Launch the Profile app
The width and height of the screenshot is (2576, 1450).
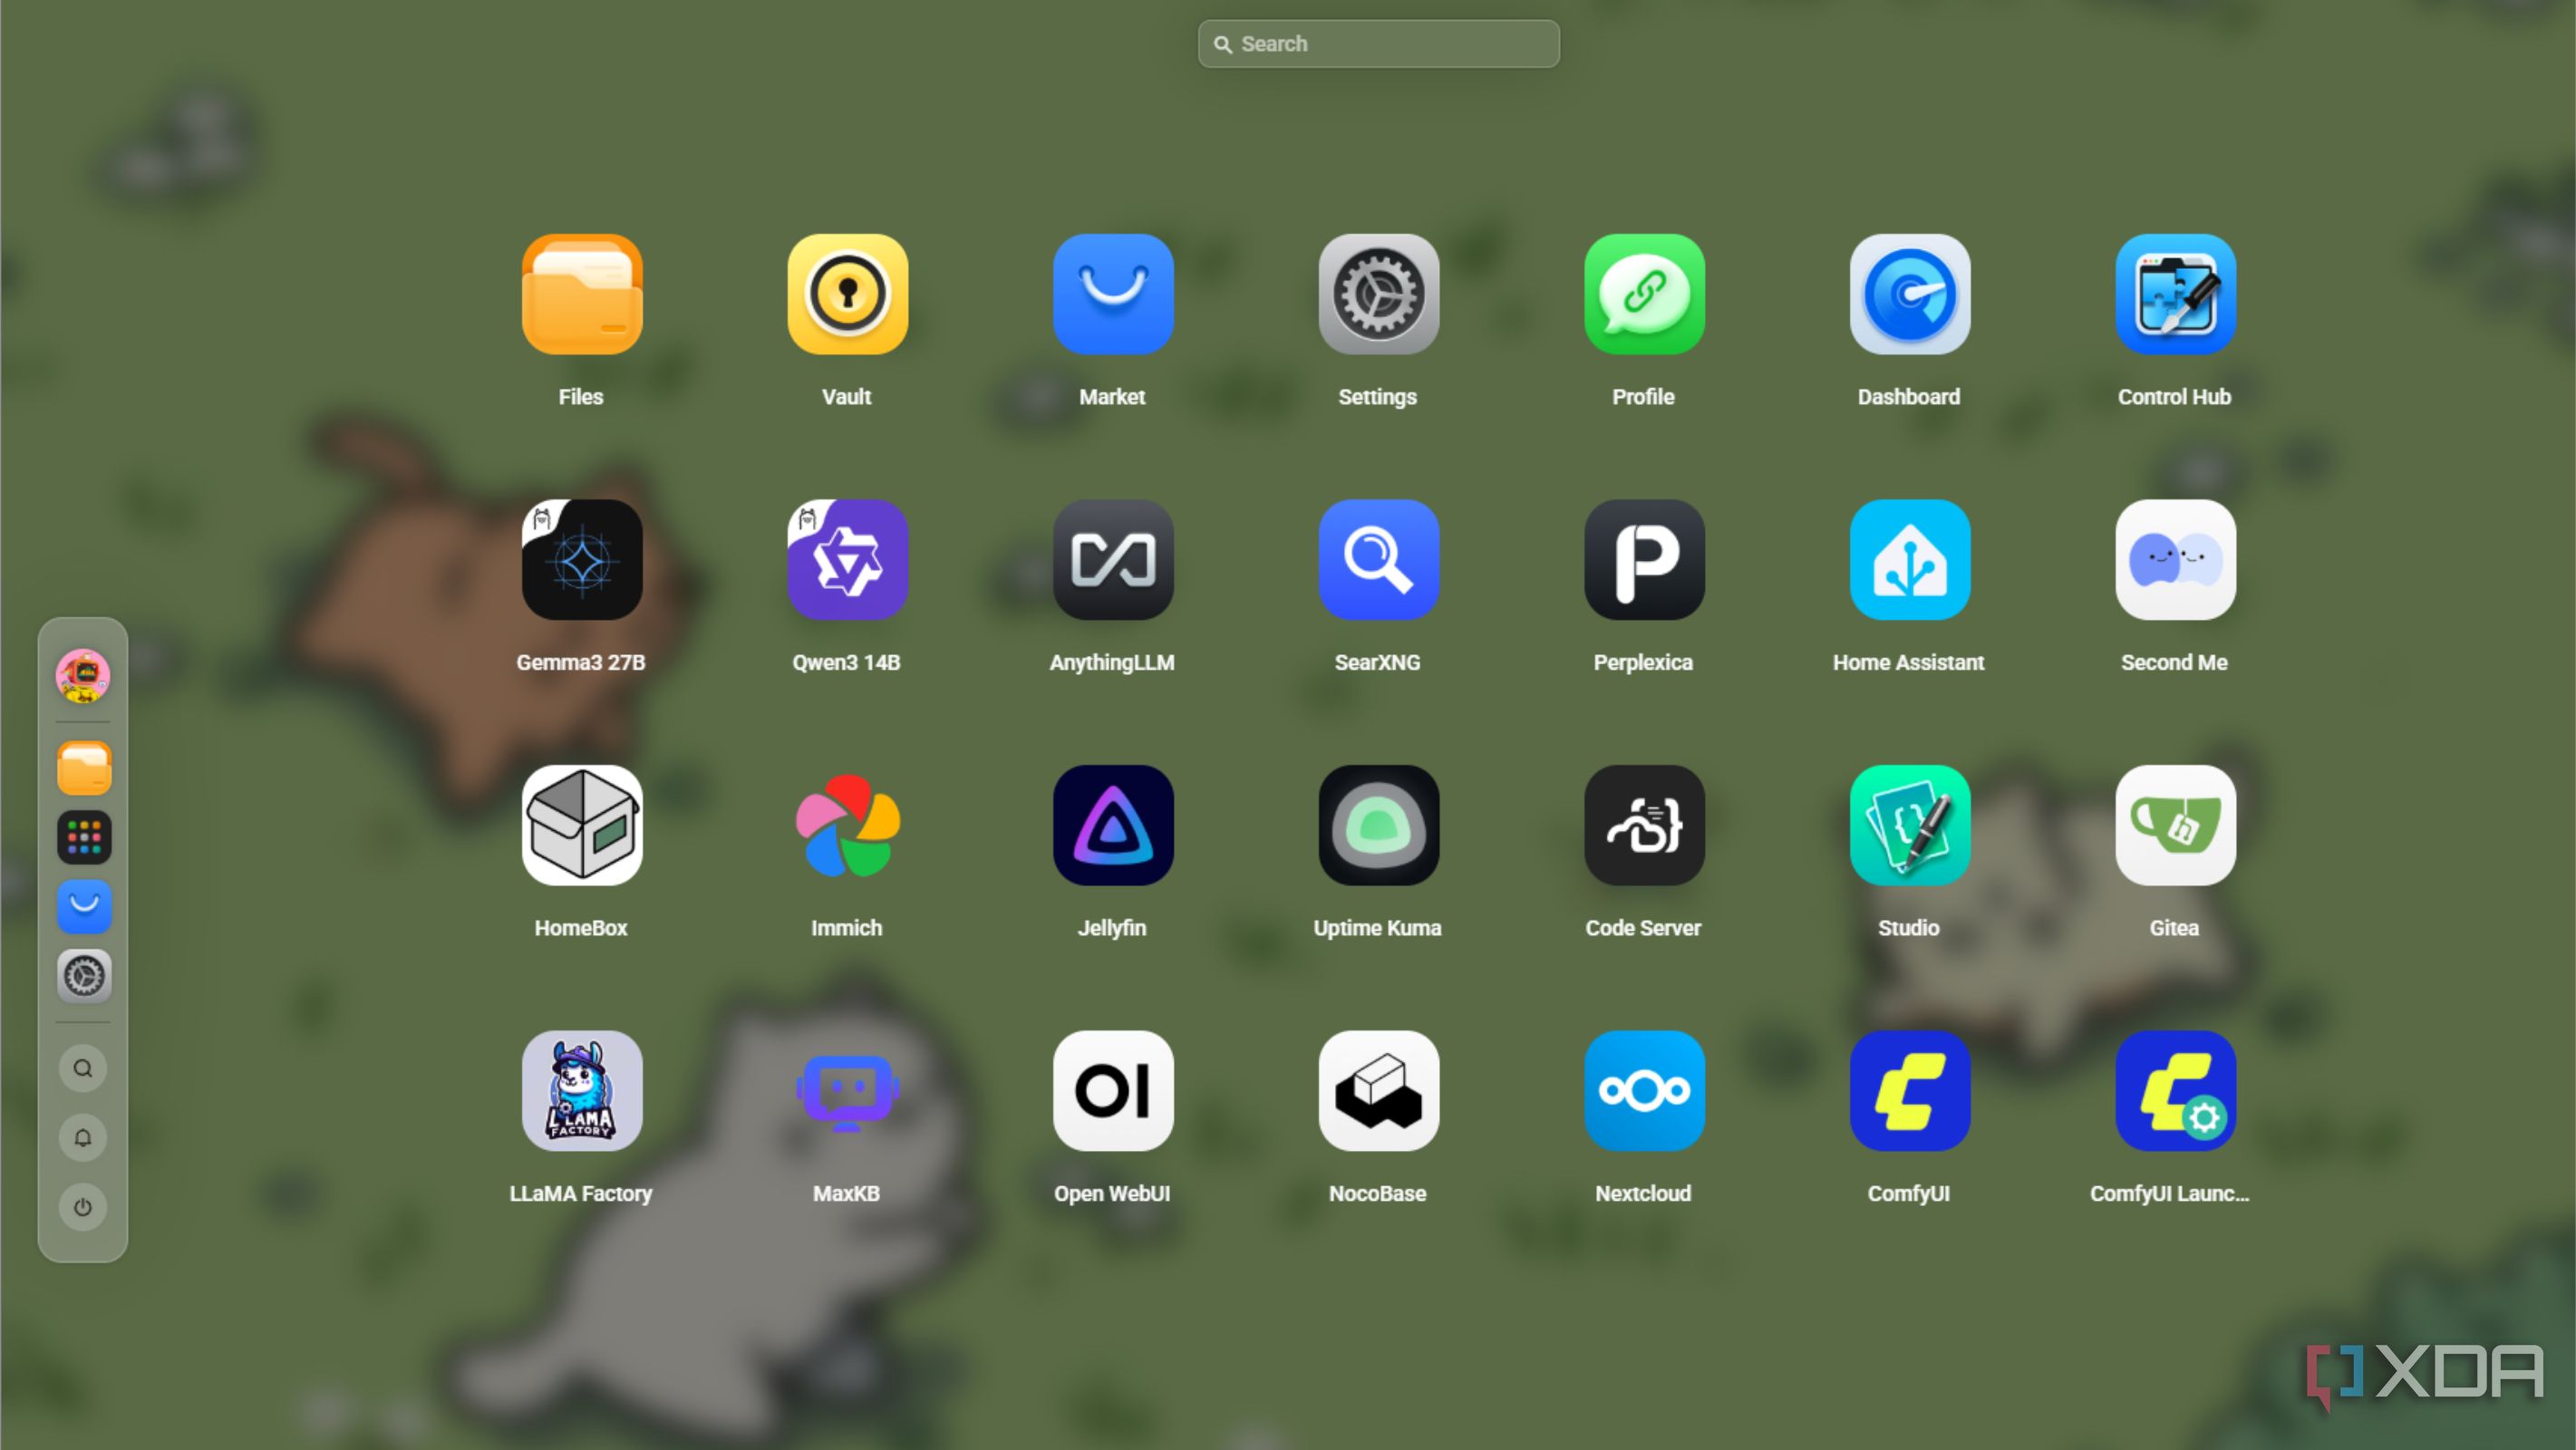(1644, 294)
